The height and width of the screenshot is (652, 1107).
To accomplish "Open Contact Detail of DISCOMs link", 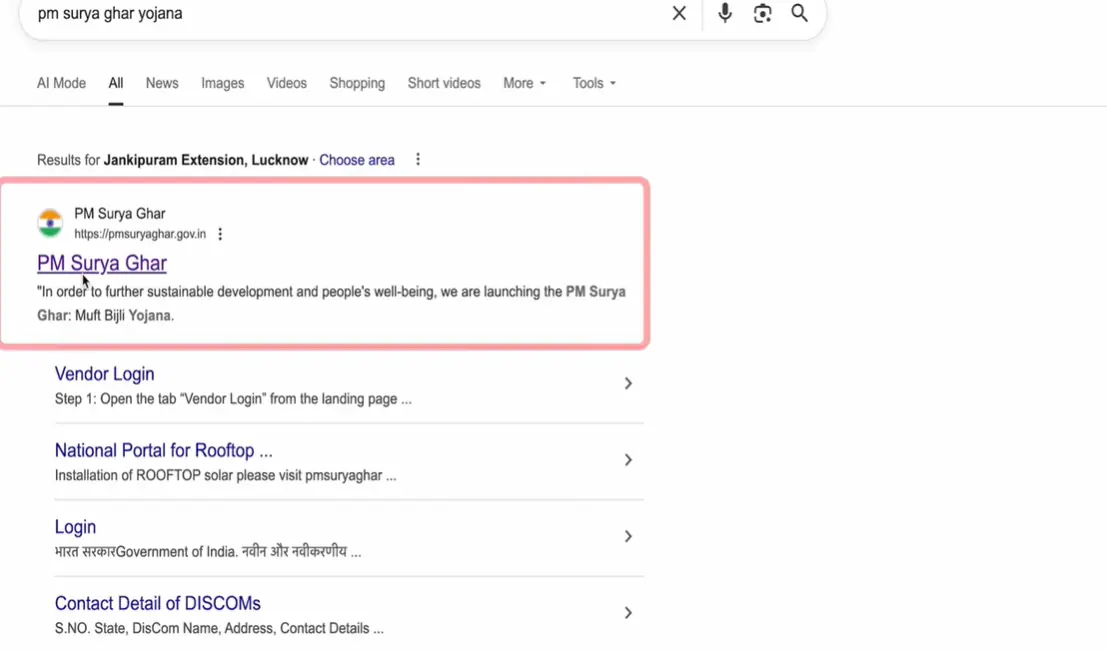I will (157, 603).
